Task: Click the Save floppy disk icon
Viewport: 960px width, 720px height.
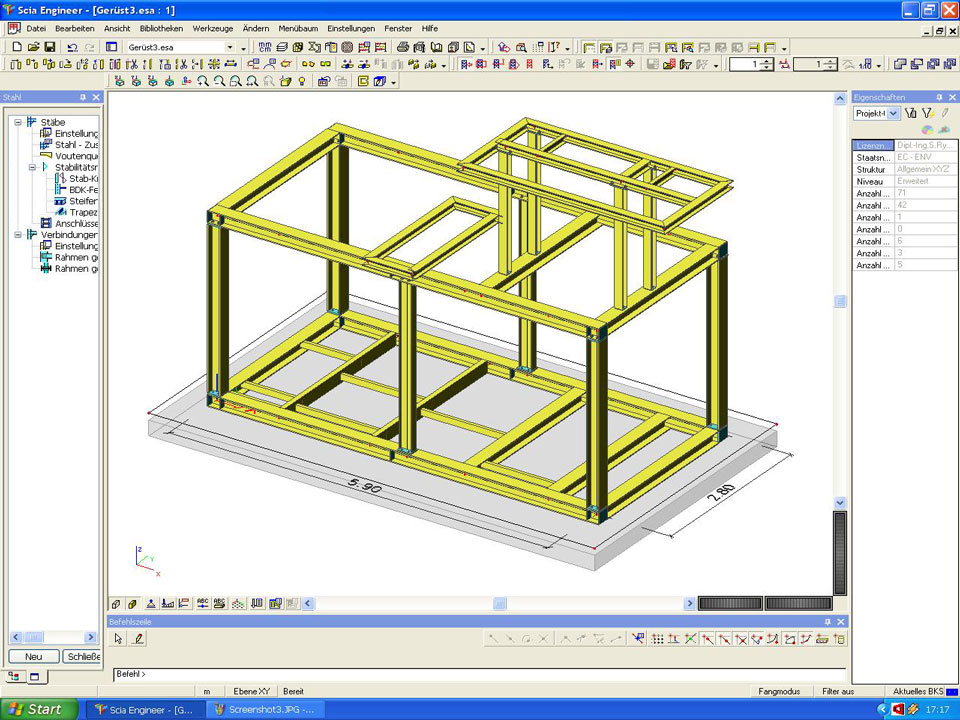Action: point(49,47)
